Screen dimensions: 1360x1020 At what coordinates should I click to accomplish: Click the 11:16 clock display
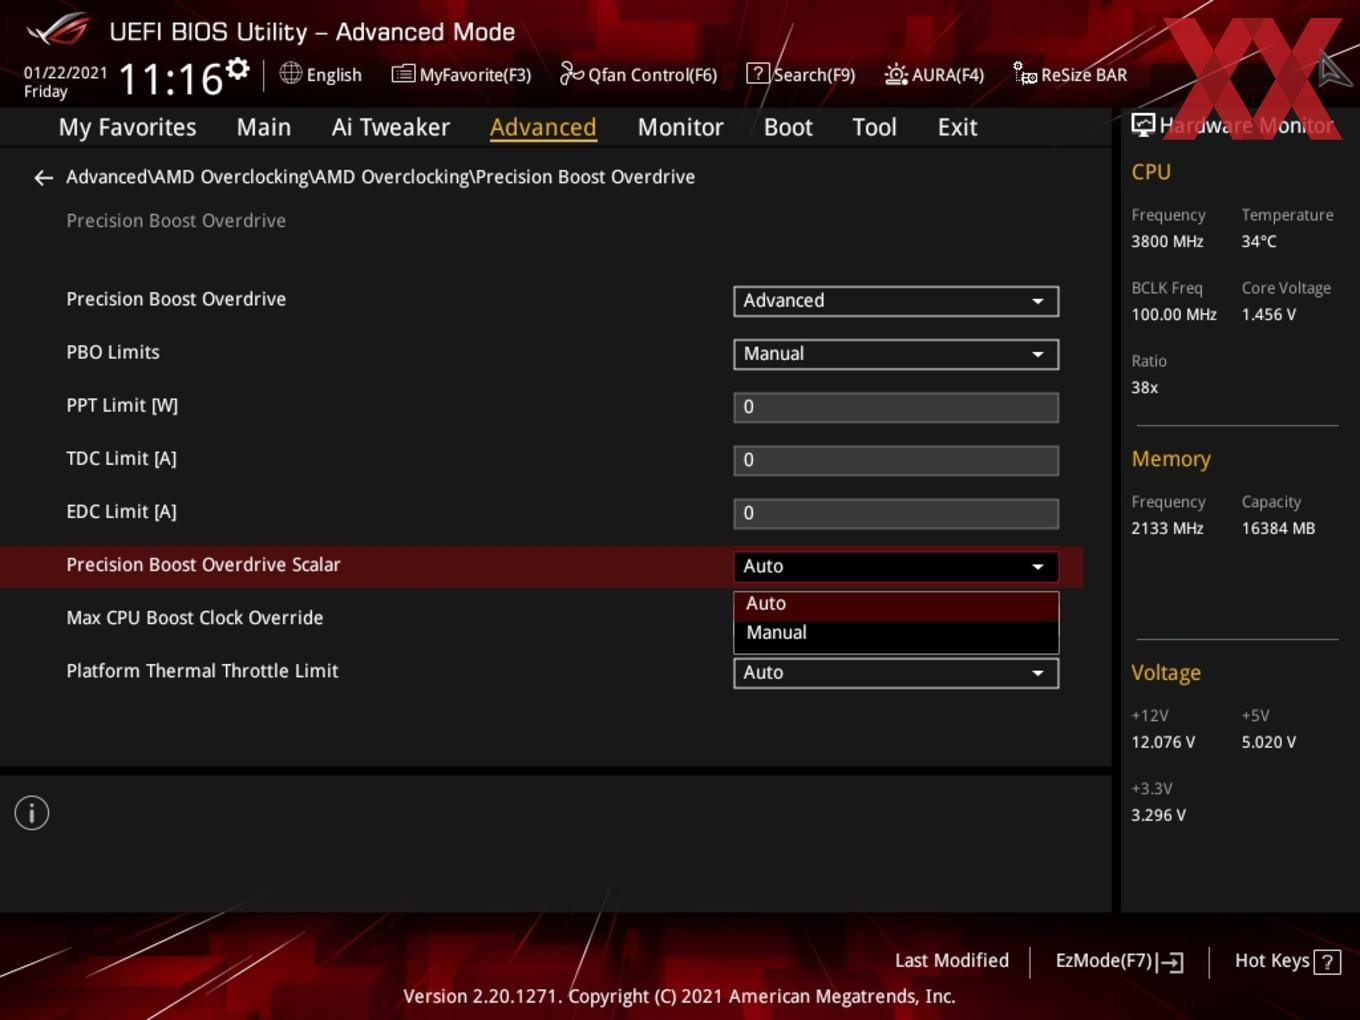coord(171,79)
